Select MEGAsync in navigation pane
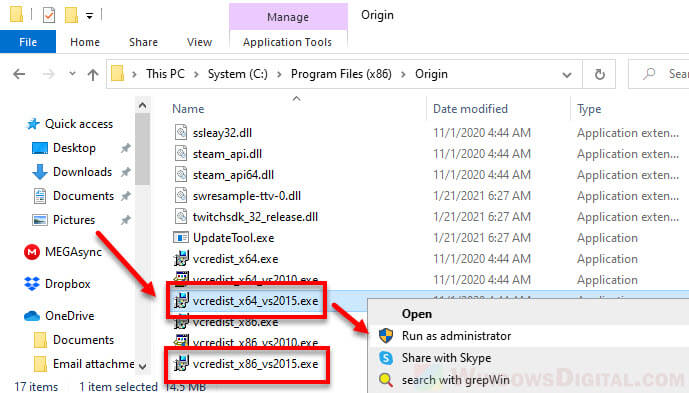Screen dimensions: 689x393 pyautogui.click(x=73, y=252)
